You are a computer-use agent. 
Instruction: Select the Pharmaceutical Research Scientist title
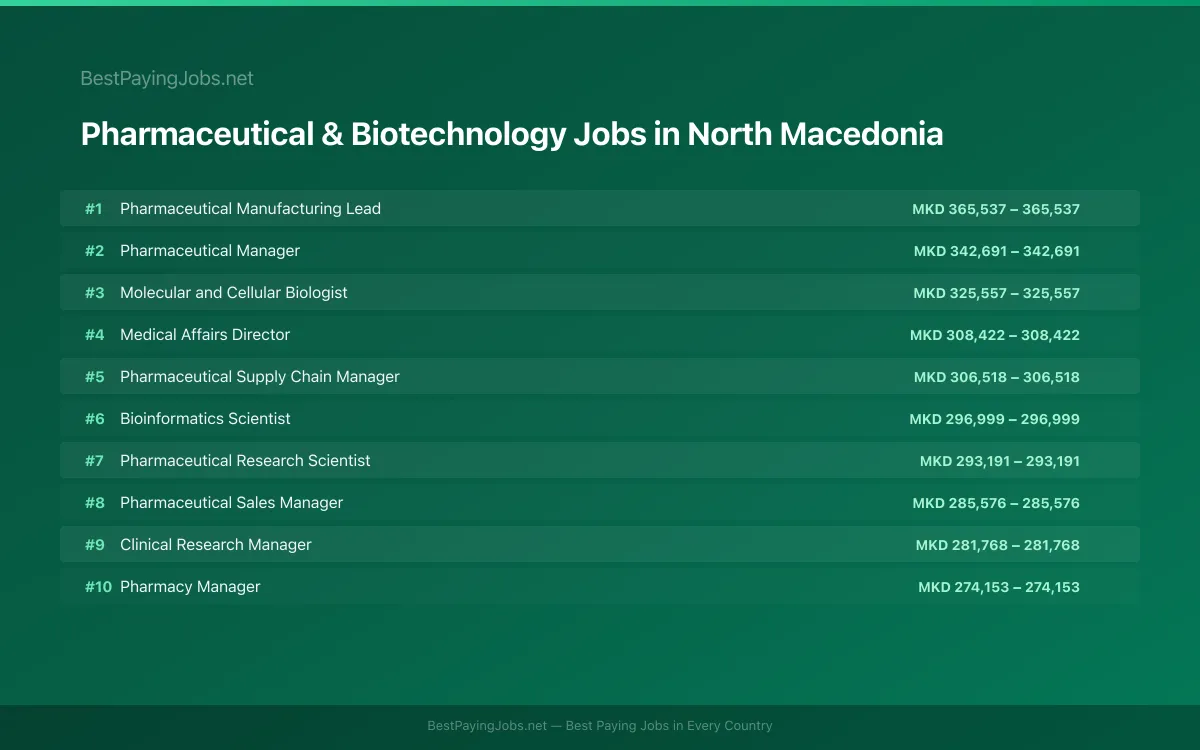[245, 461]
